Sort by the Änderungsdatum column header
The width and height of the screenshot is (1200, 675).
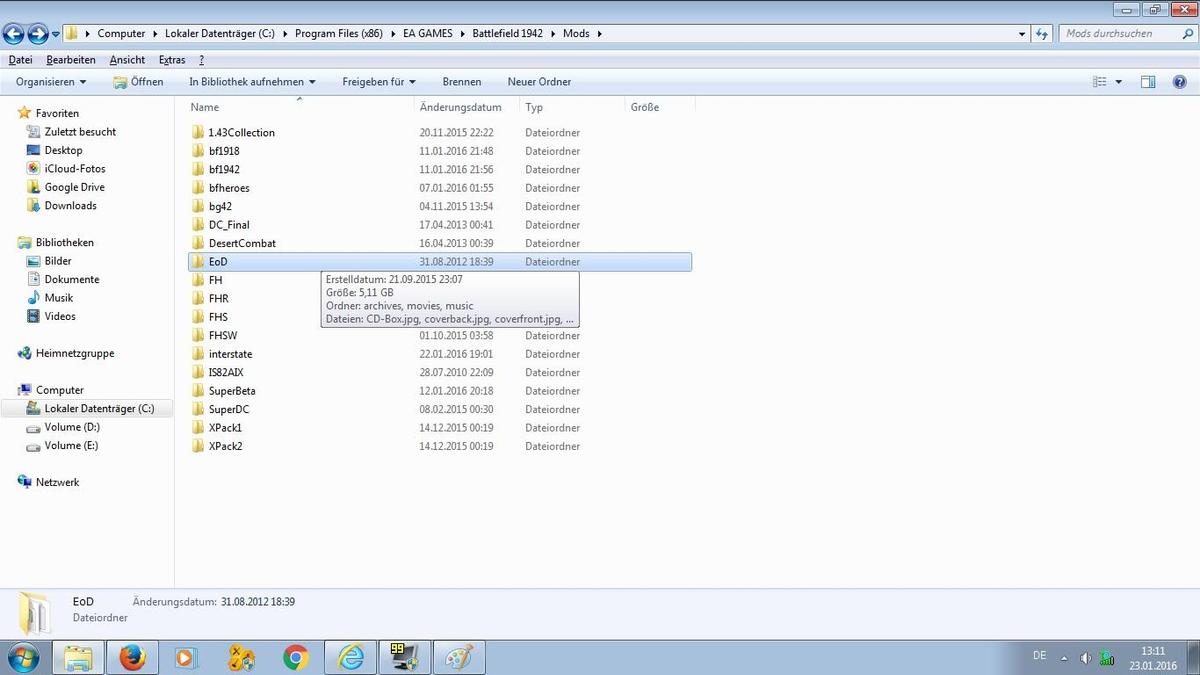461,107
